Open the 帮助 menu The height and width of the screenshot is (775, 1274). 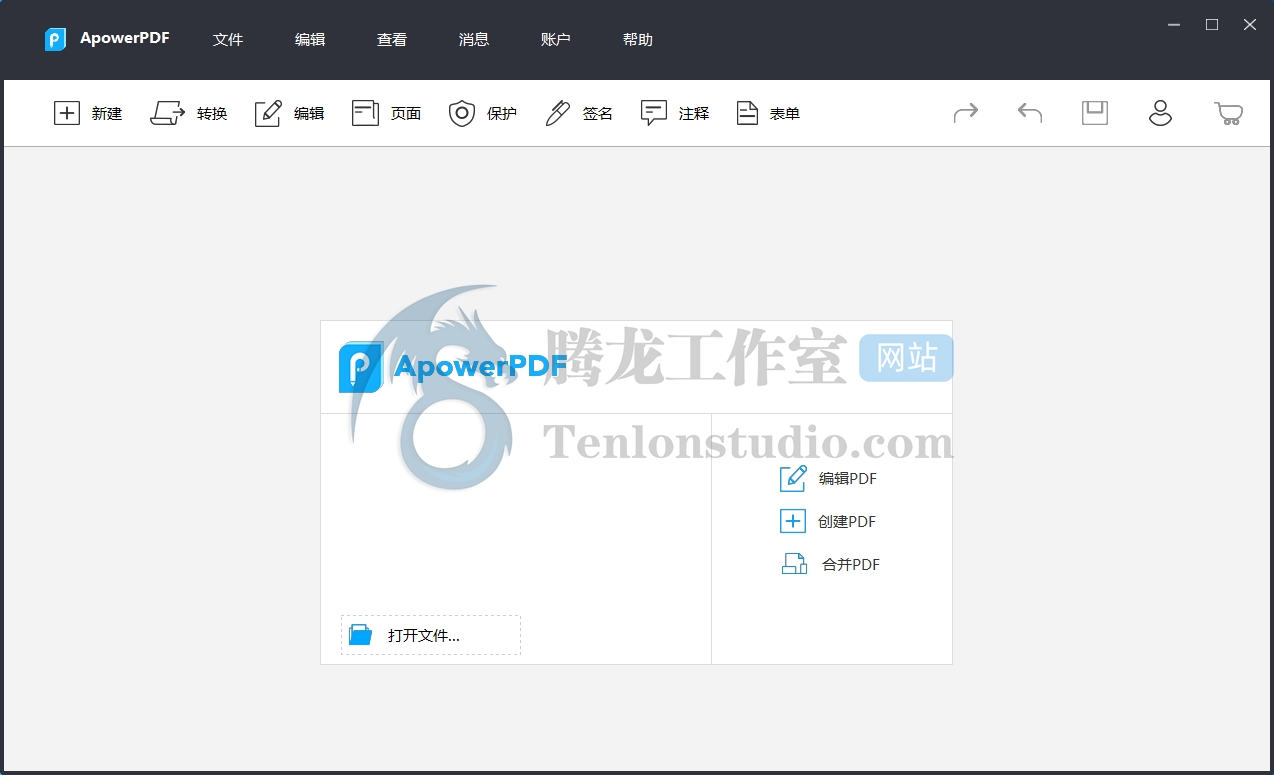coord(638,40)
